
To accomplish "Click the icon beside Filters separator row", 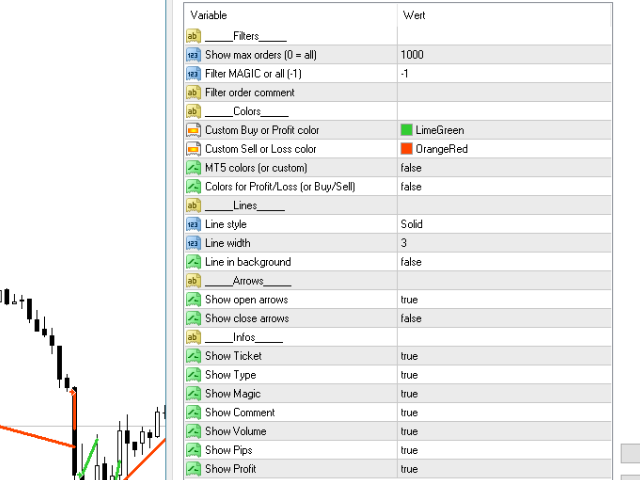I will tap(193, 36).
